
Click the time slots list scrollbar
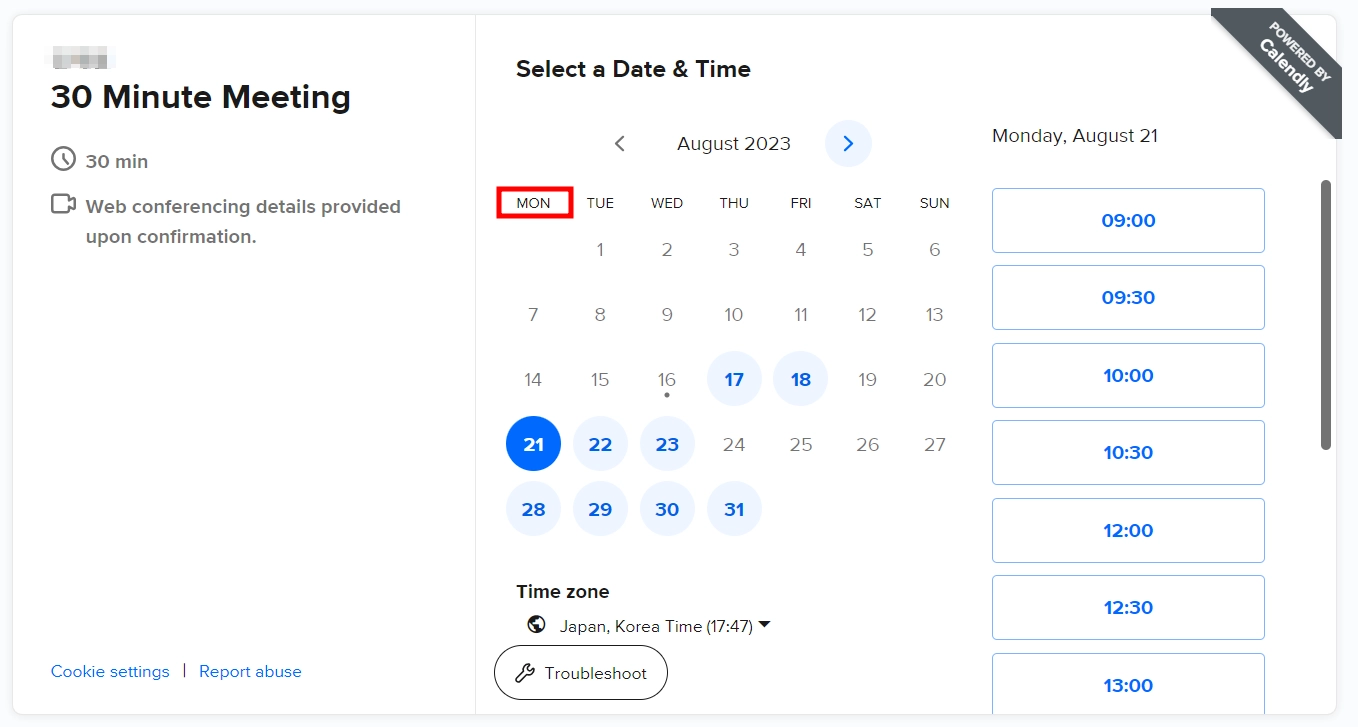1326,315
